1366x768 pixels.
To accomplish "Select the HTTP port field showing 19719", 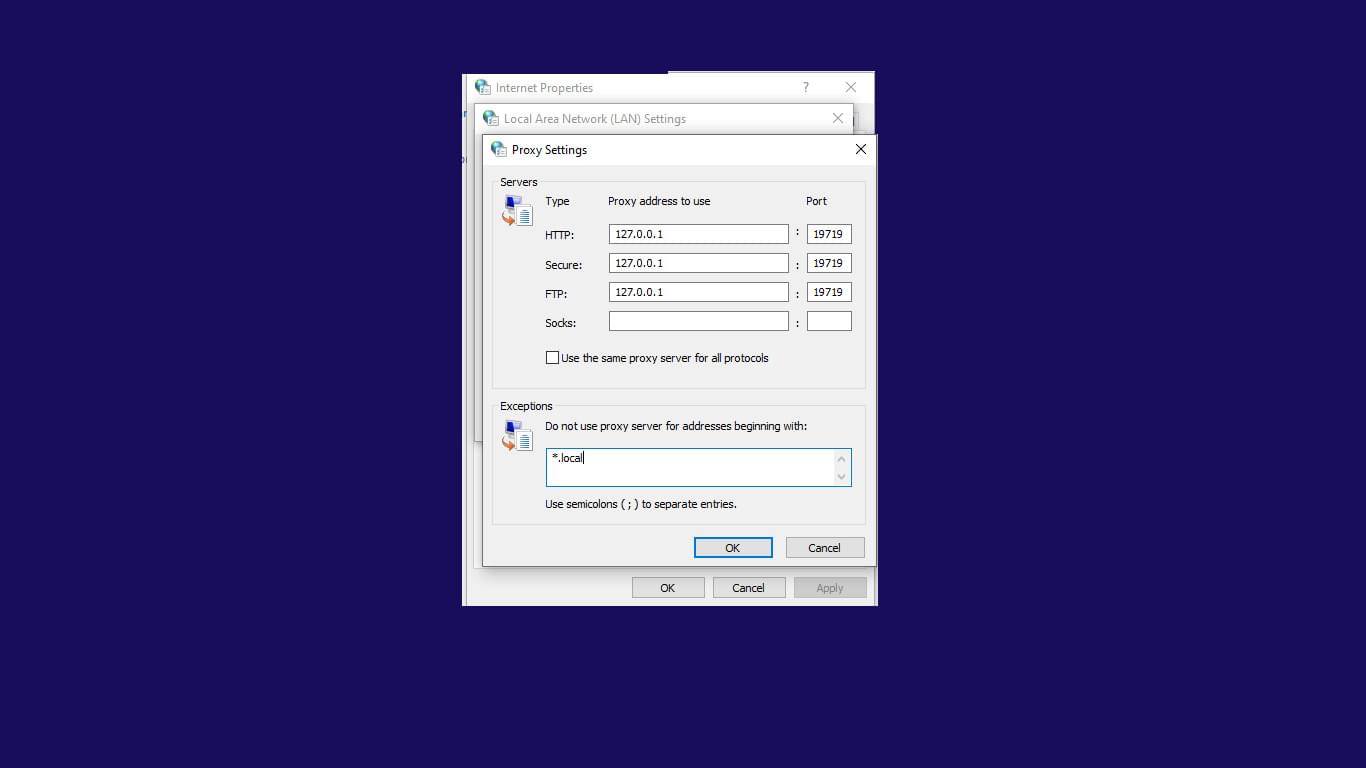I will click(829, 233).
